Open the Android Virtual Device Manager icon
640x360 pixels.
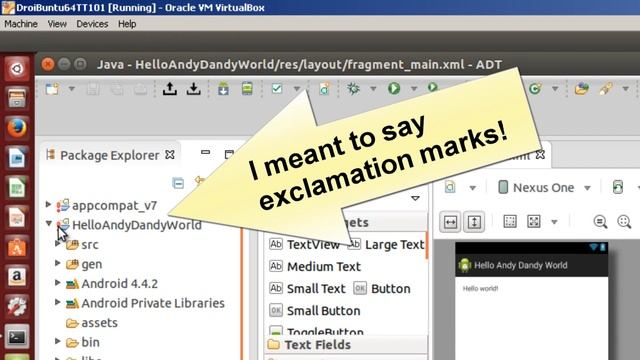[x=247, y=89]
